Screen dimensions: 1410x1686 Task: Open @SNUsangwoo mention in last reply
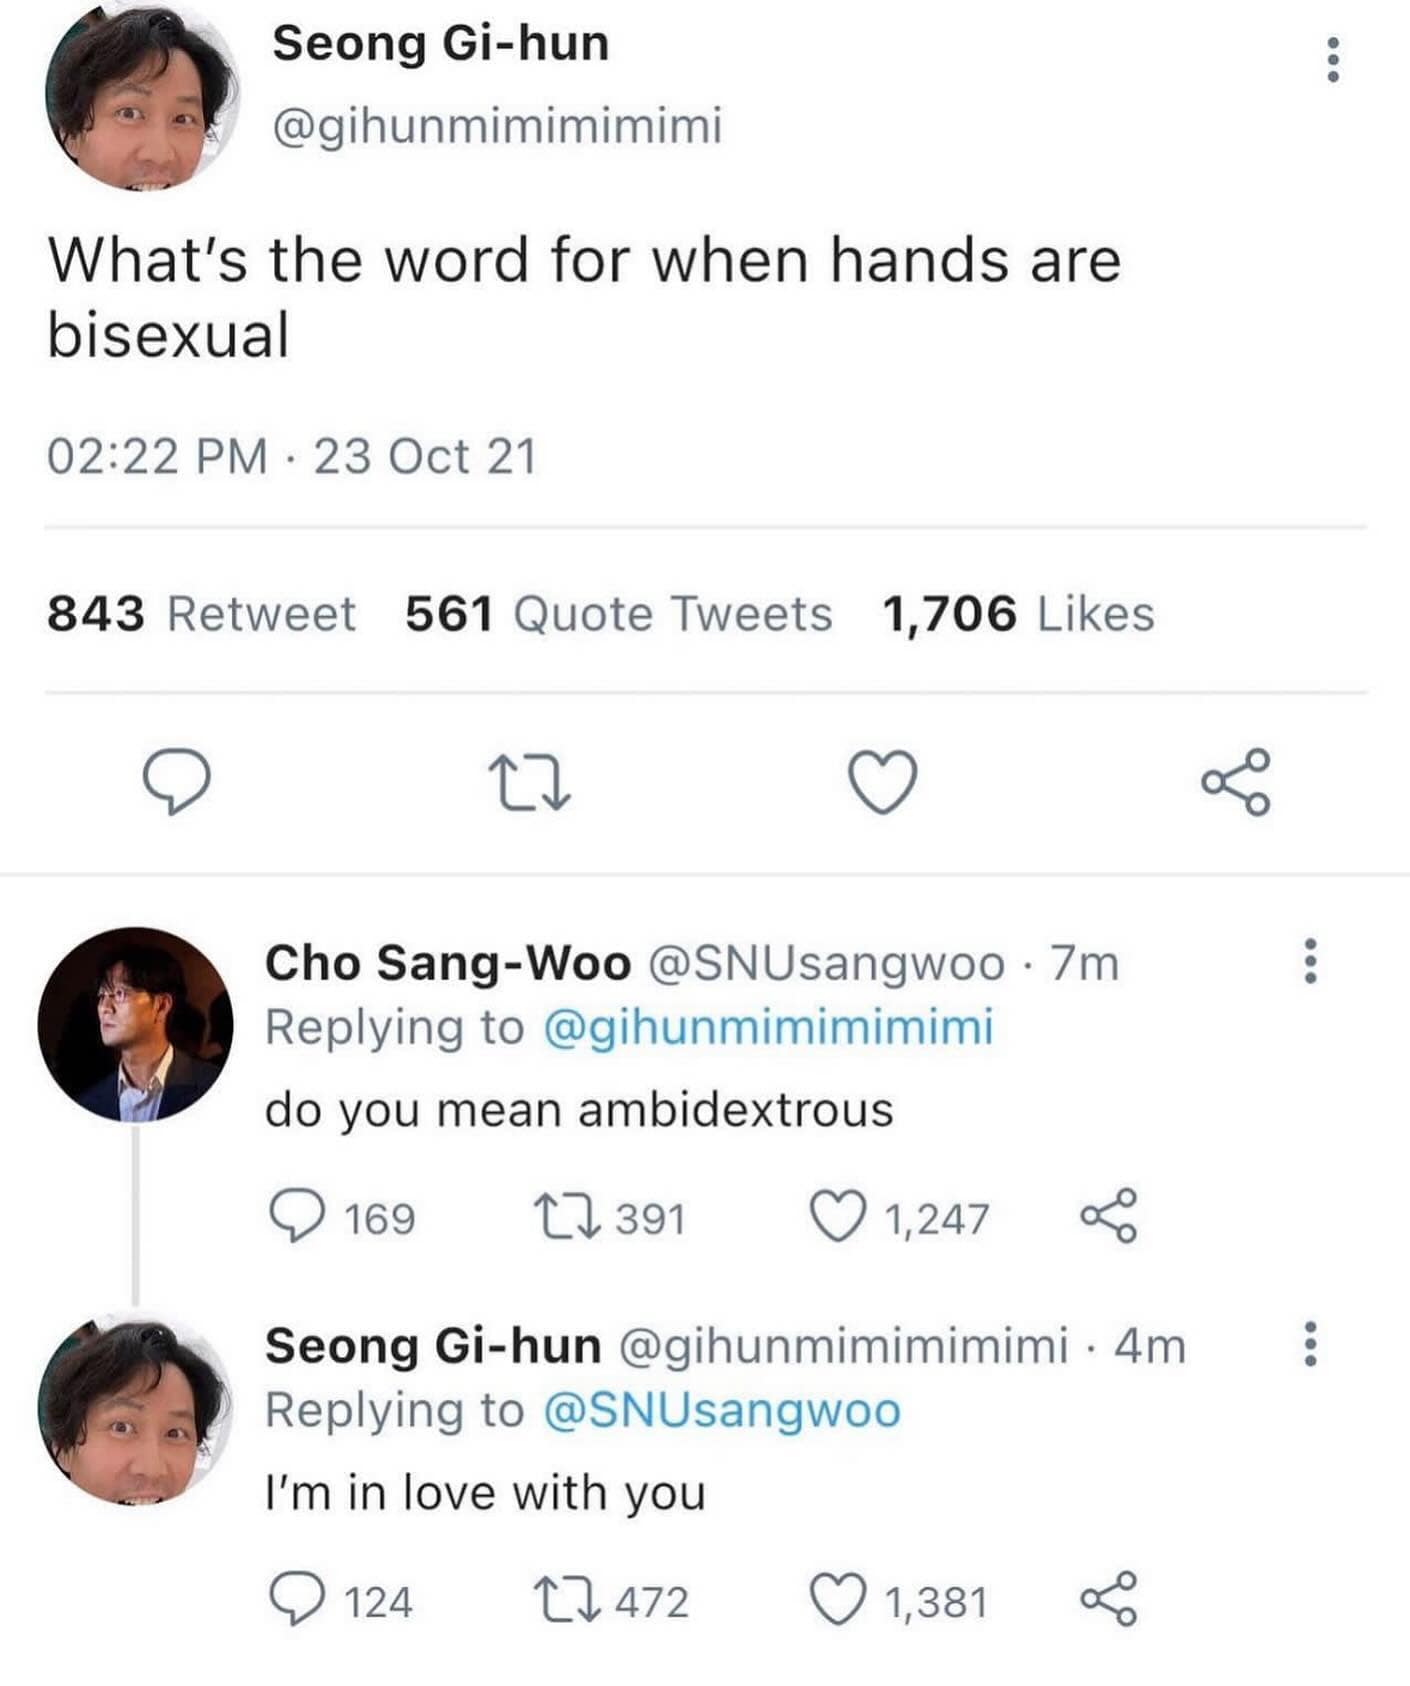coord(721,1410)
